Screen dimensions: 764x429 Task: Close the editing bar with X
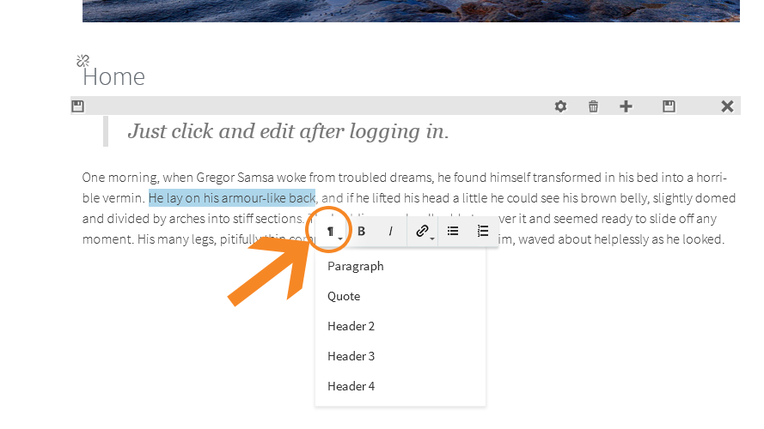[727, 106]
